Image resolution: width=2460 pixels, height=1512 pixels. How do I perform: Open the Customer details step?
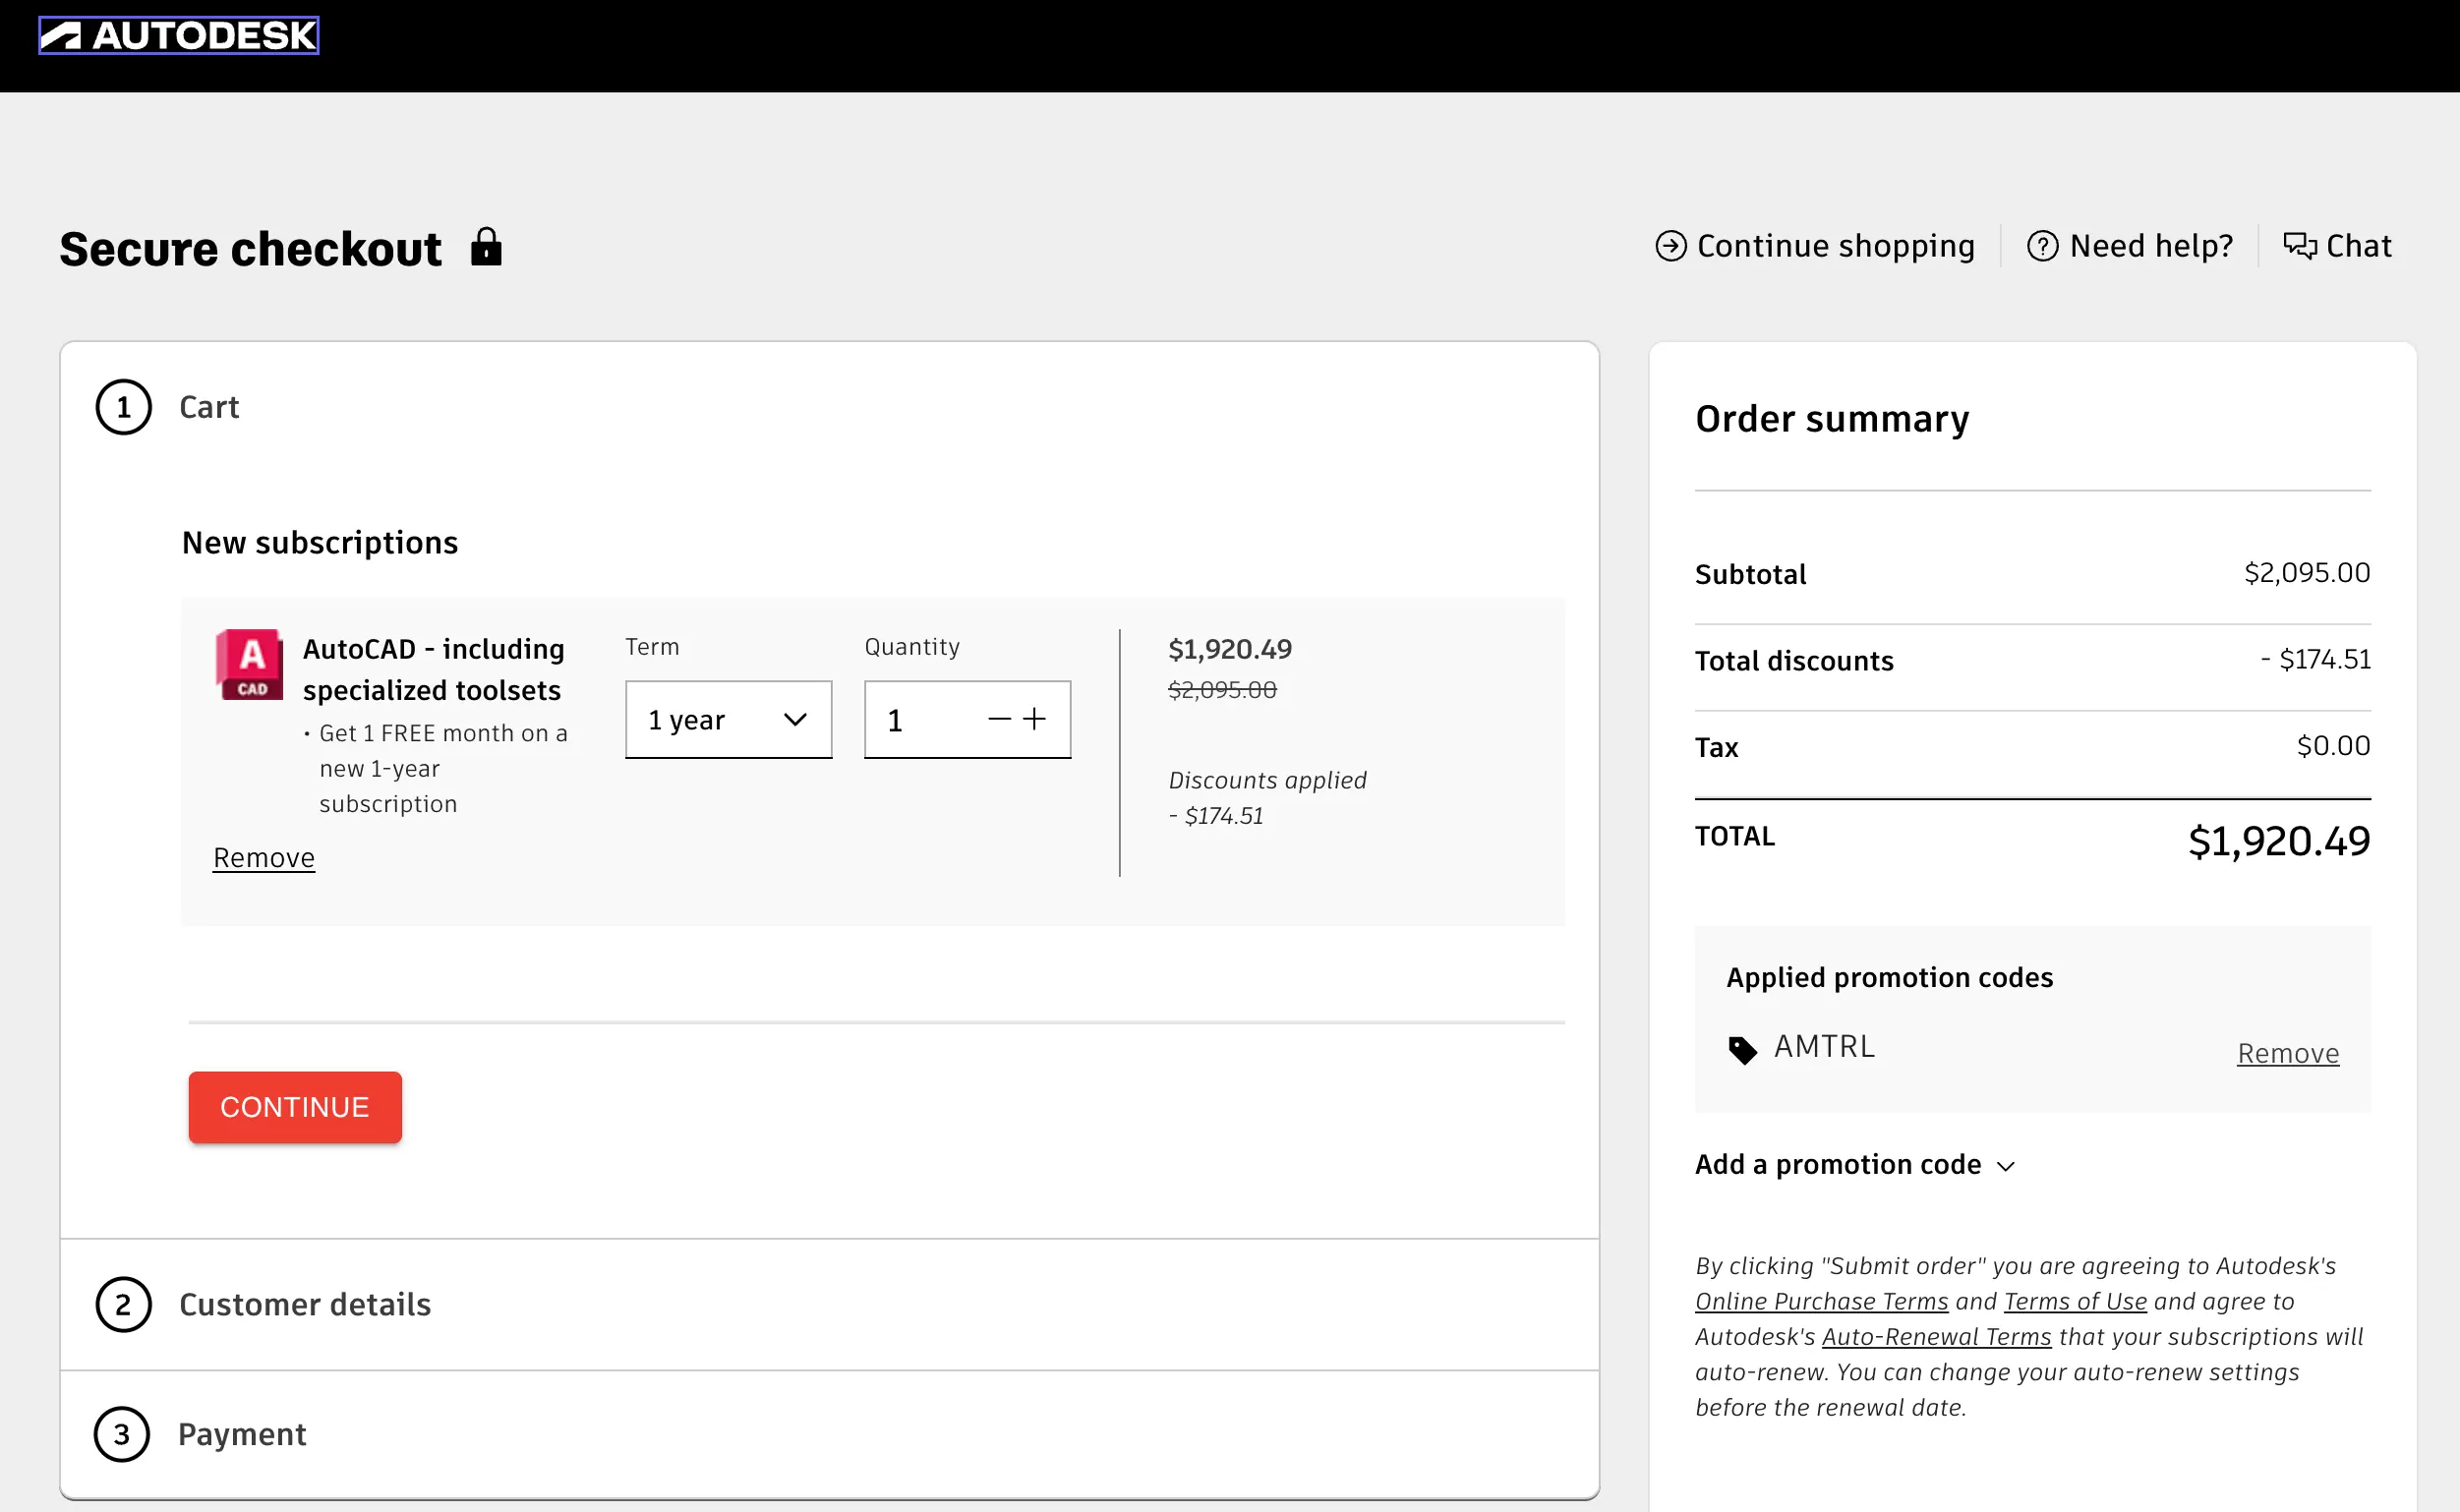coord(305,1304)
